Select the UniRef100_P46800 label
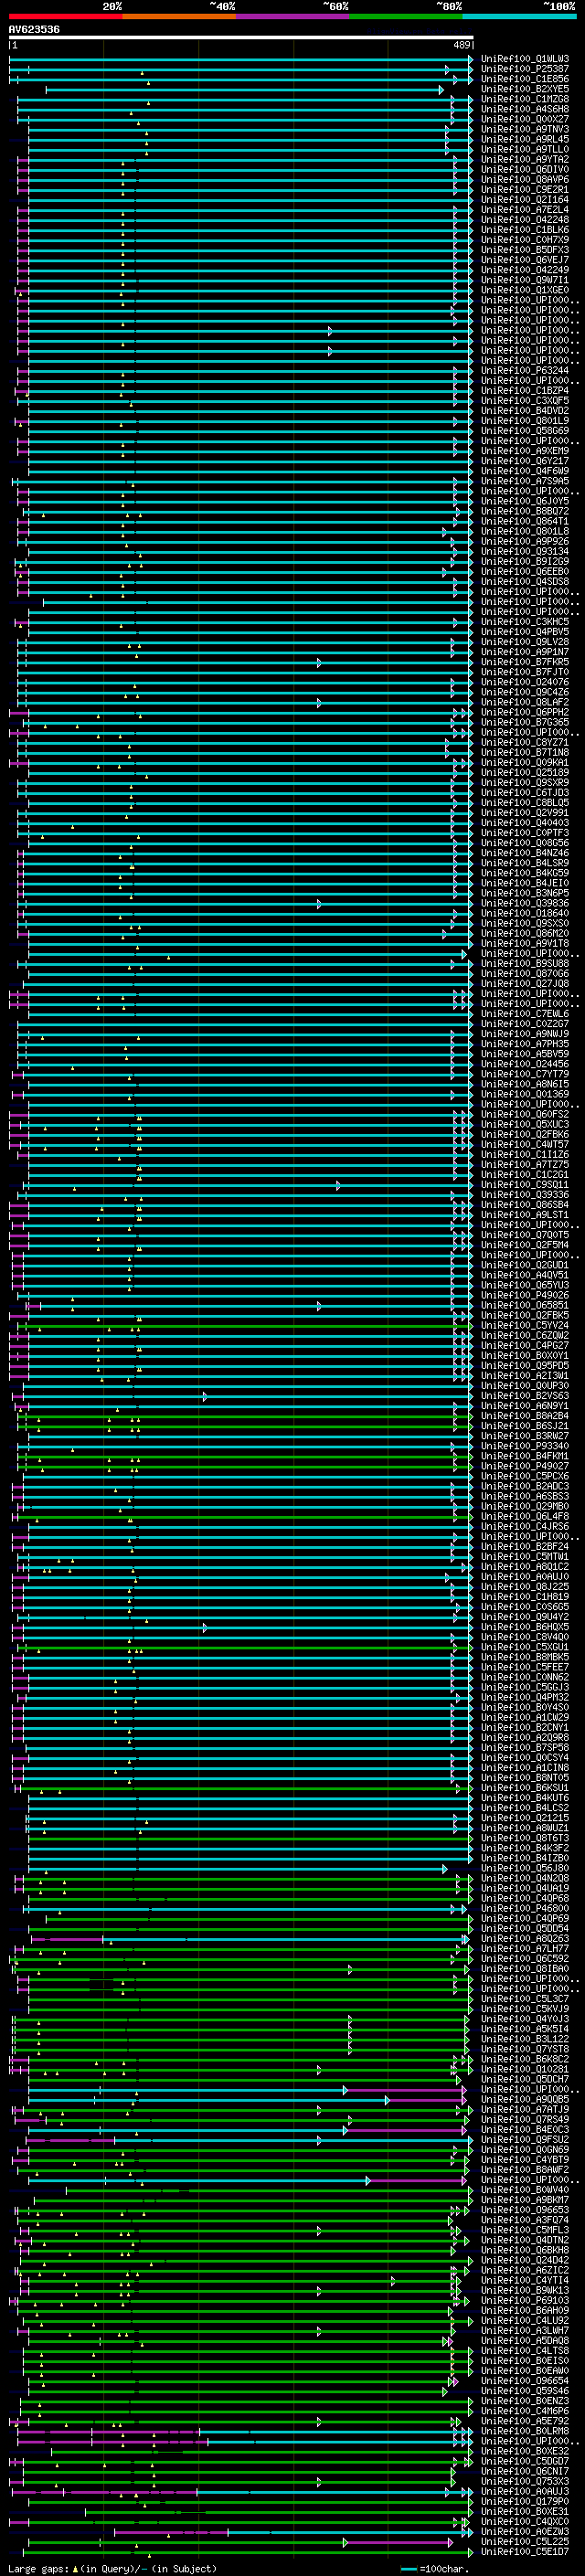Viewport: 585px width, 2576px height. [x=525, y=1908]
